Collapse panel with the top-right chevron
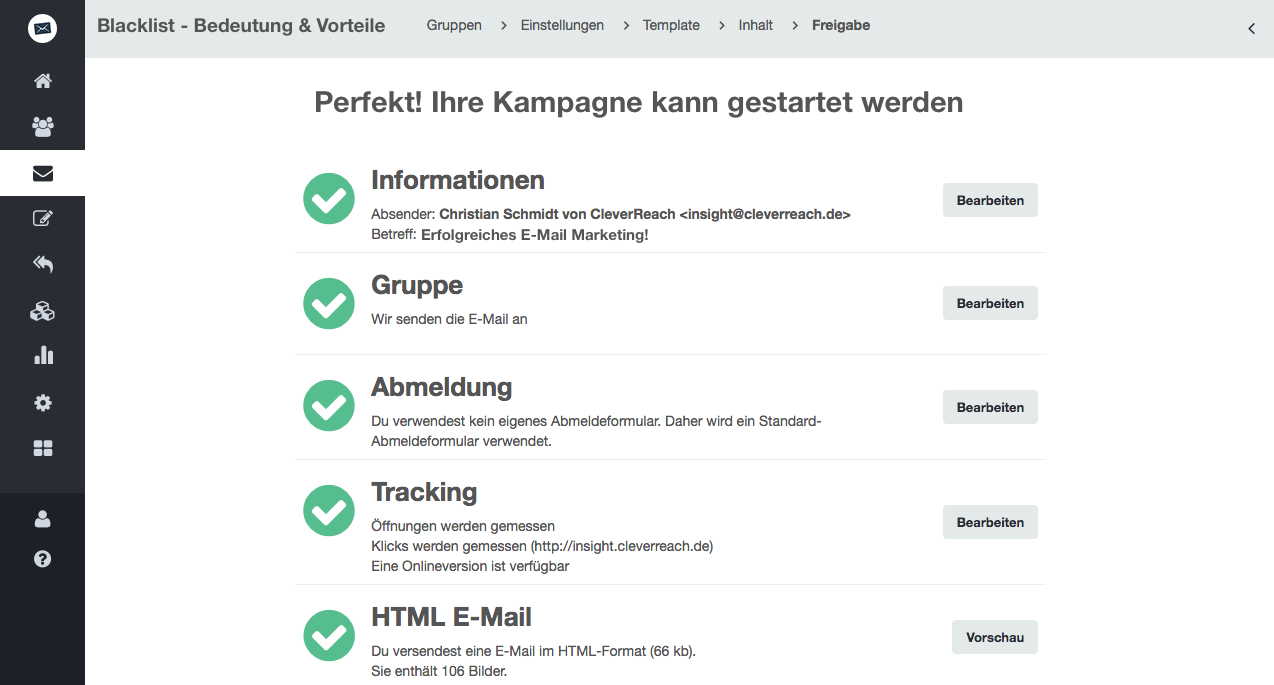The width and height of the screenshot is (1274, 685). (x=1251, y=28)
